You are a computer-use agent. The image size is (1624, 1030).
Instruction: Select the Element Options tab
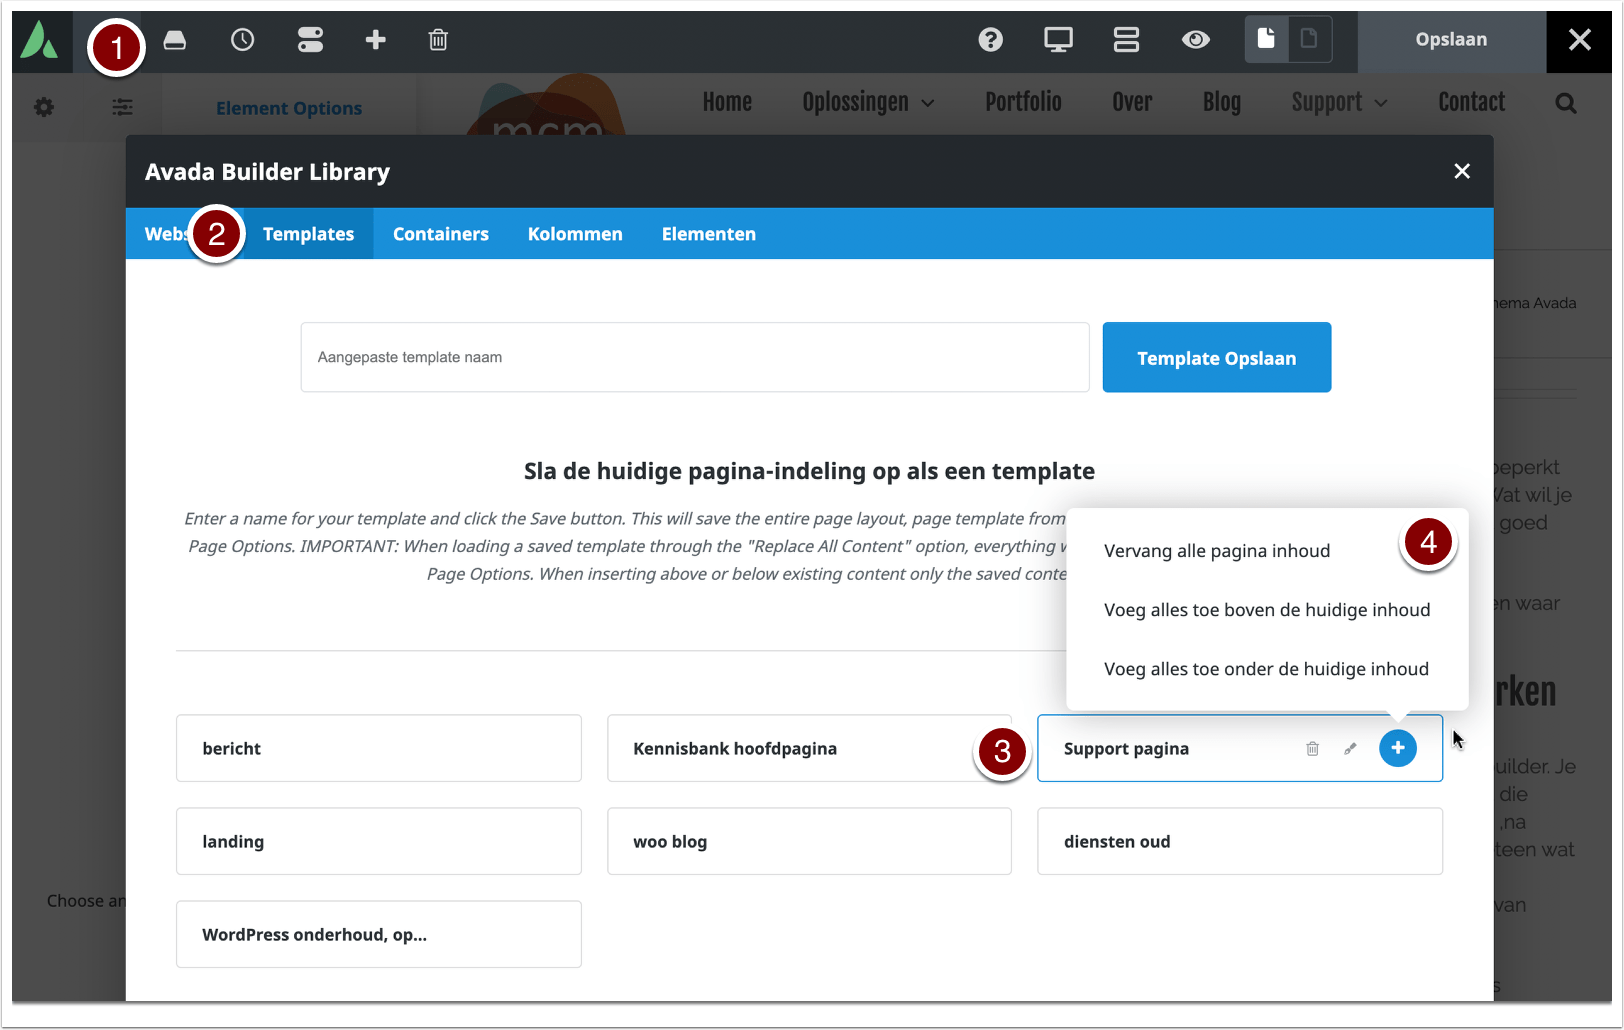289,108
